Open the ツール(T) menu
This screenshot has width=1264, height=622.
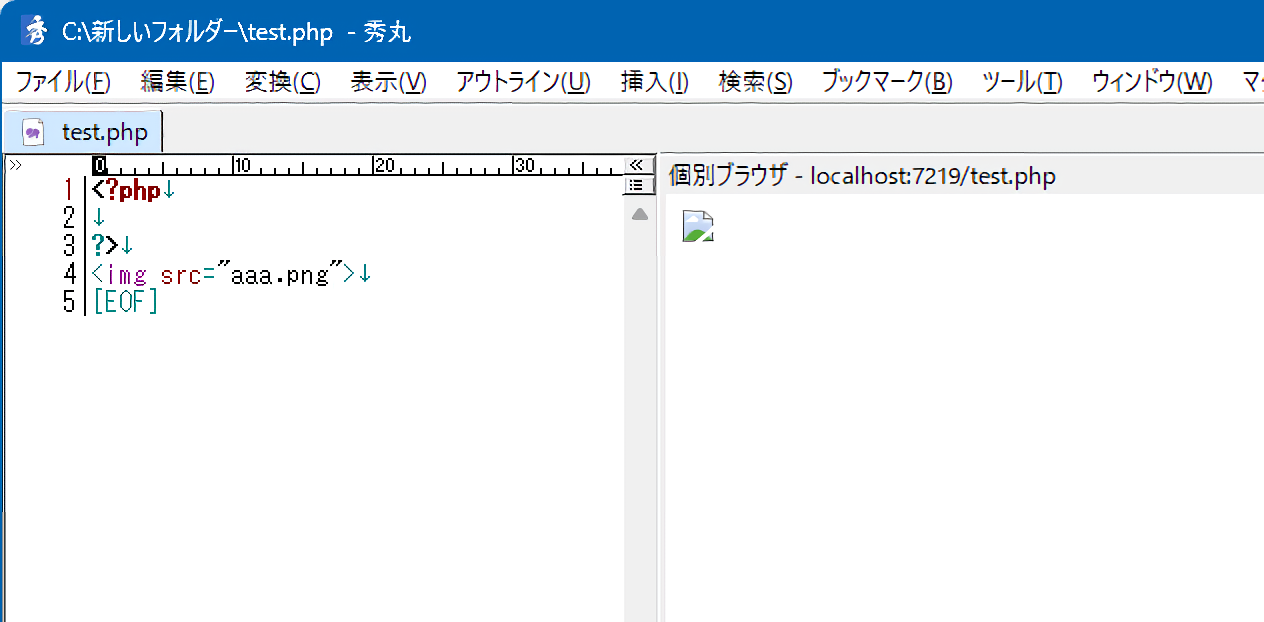tap(1021, 82)
